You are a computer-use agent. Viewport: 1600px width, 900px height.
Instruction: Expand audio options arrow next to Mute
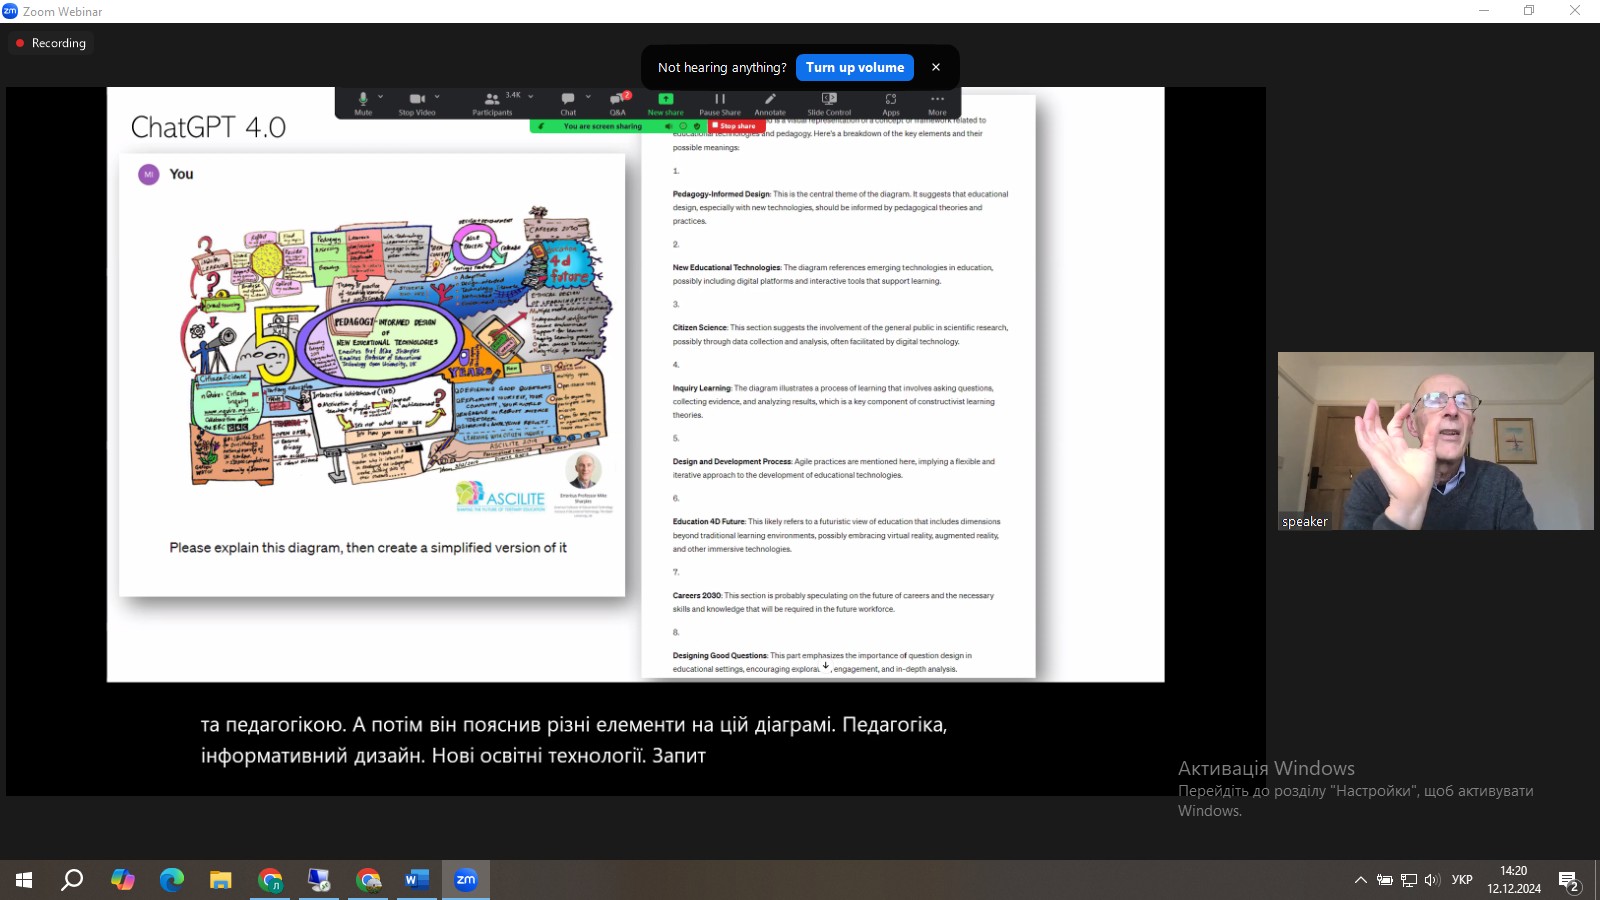click(x=381, y=97)
